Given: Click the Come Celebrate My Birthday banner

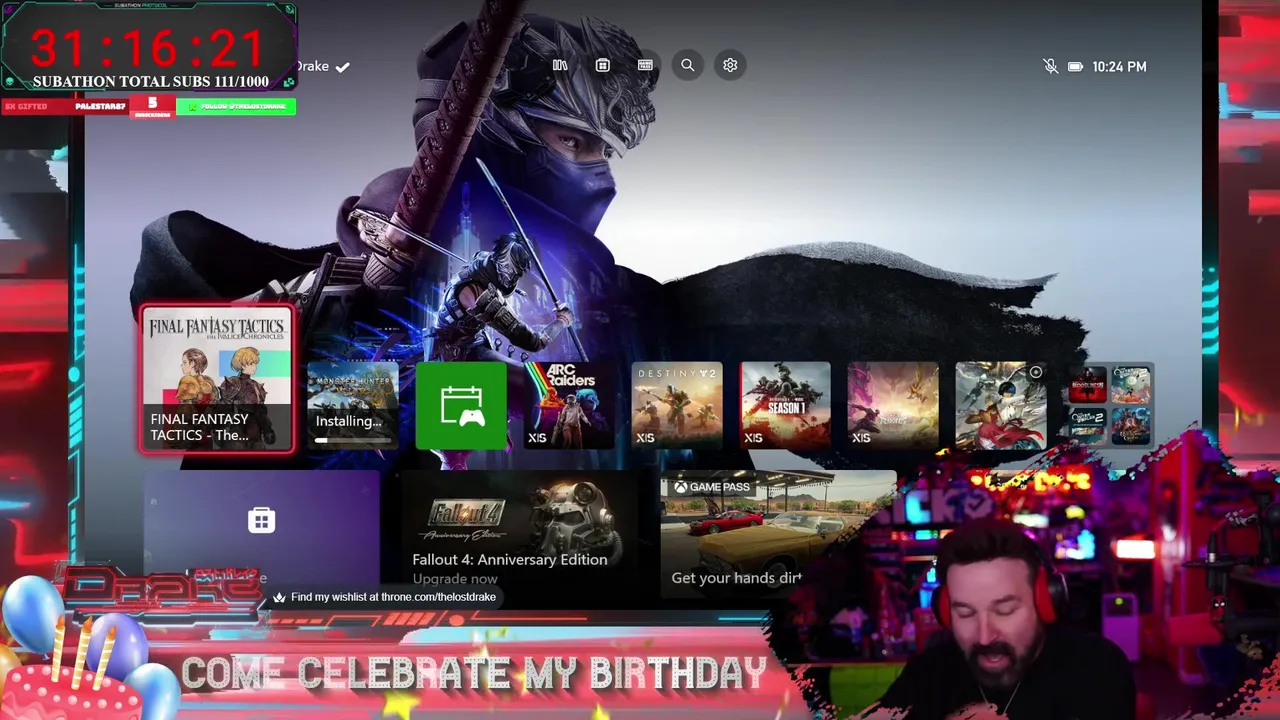Looking at the screenshot, I should coord(474,674).
